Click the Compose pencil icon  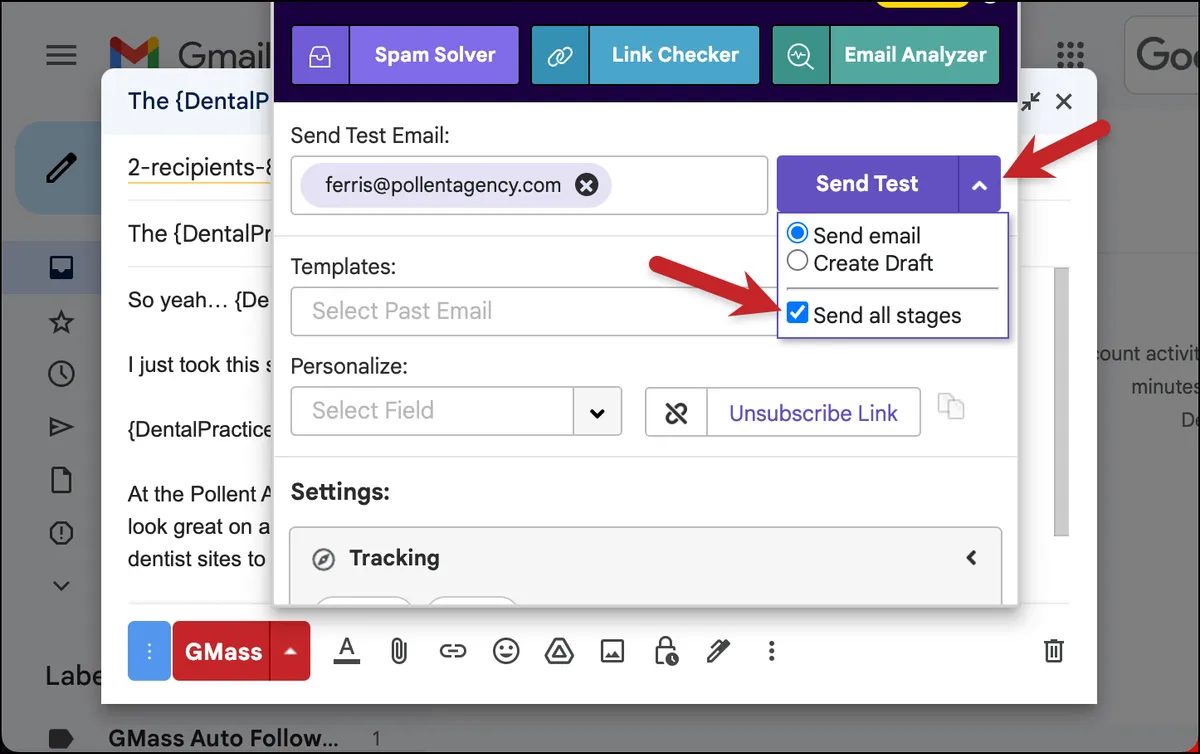point(61,167)
